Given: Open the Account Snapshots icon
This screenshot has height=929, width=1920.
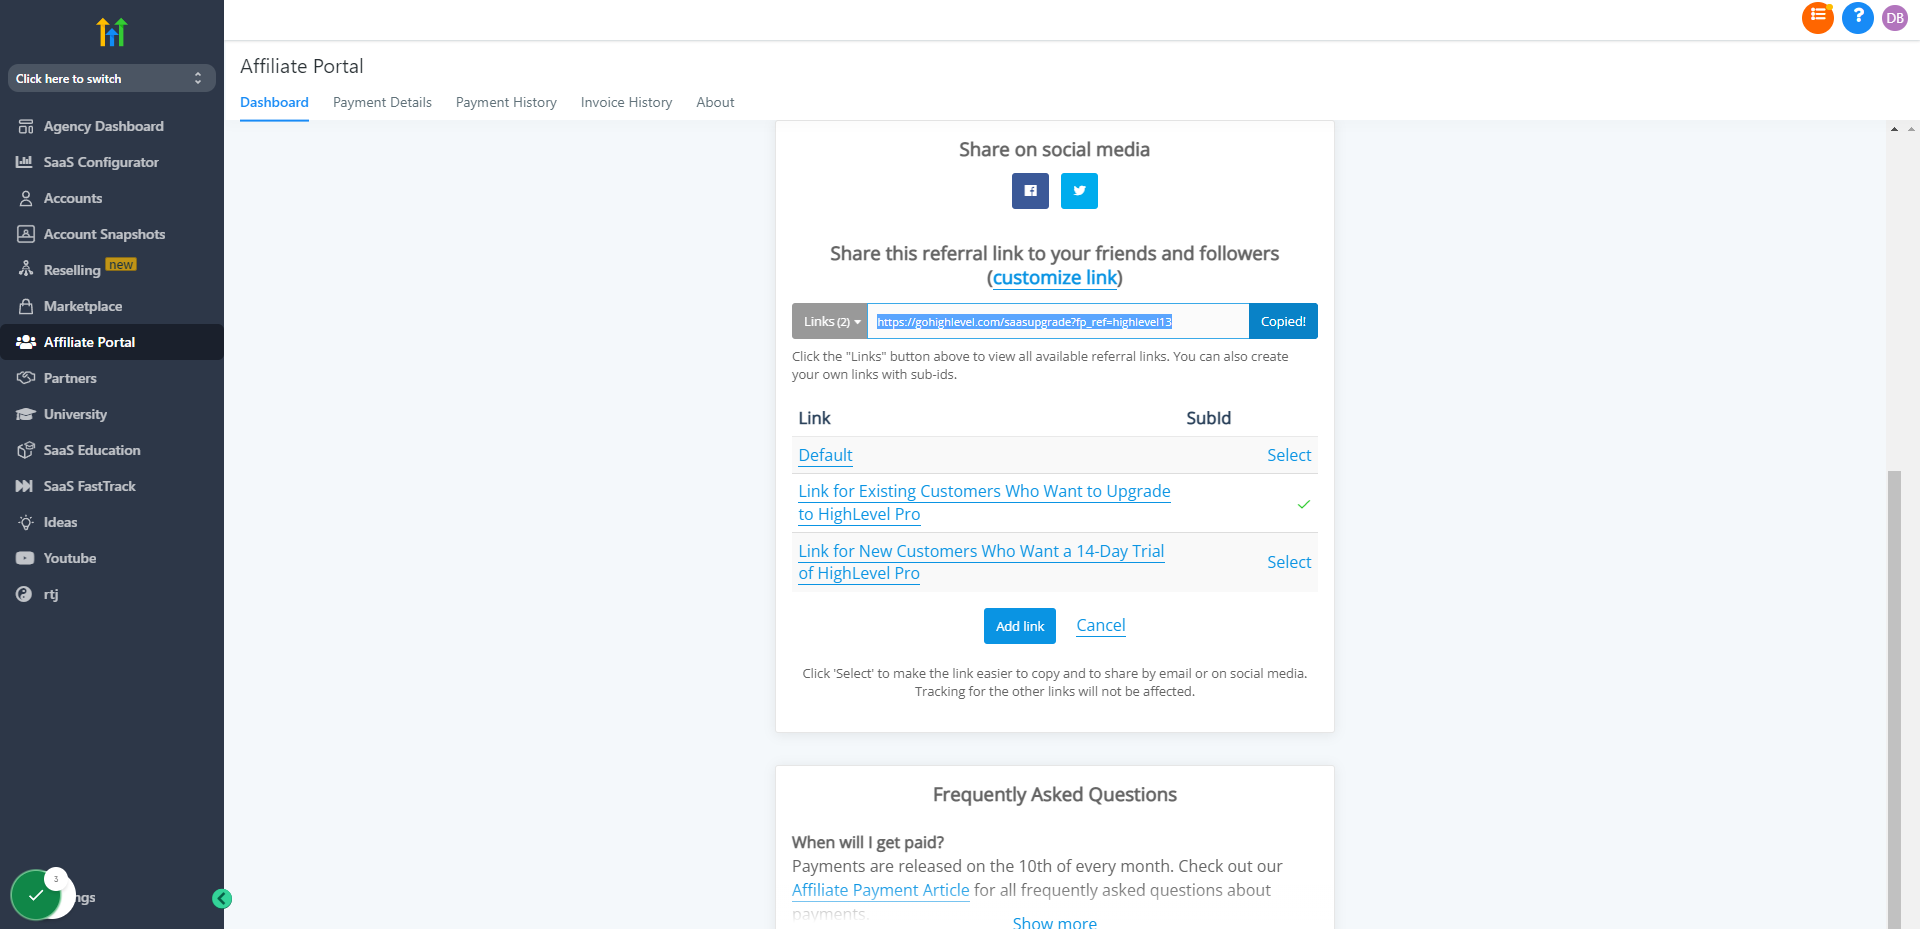Looking at the screenshot, I should pyautogui.click(x=26, y=234).
